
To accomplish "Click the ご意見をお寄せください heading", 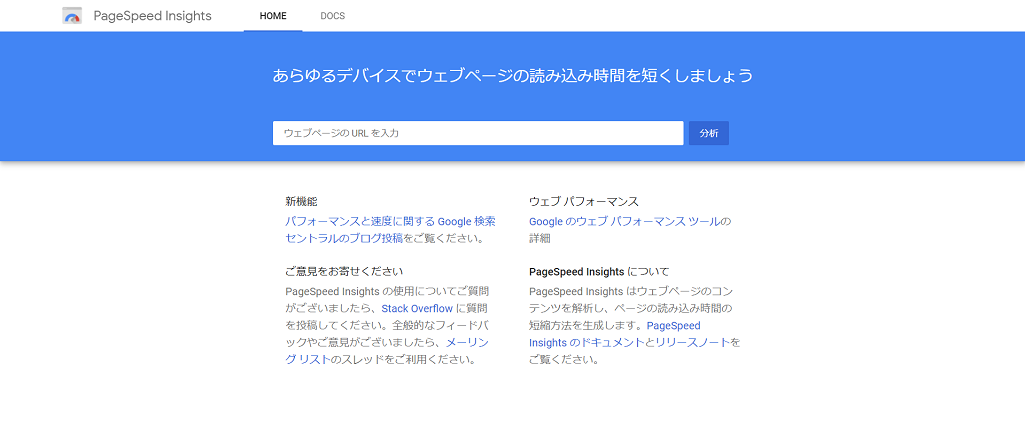I will (344, 271).
